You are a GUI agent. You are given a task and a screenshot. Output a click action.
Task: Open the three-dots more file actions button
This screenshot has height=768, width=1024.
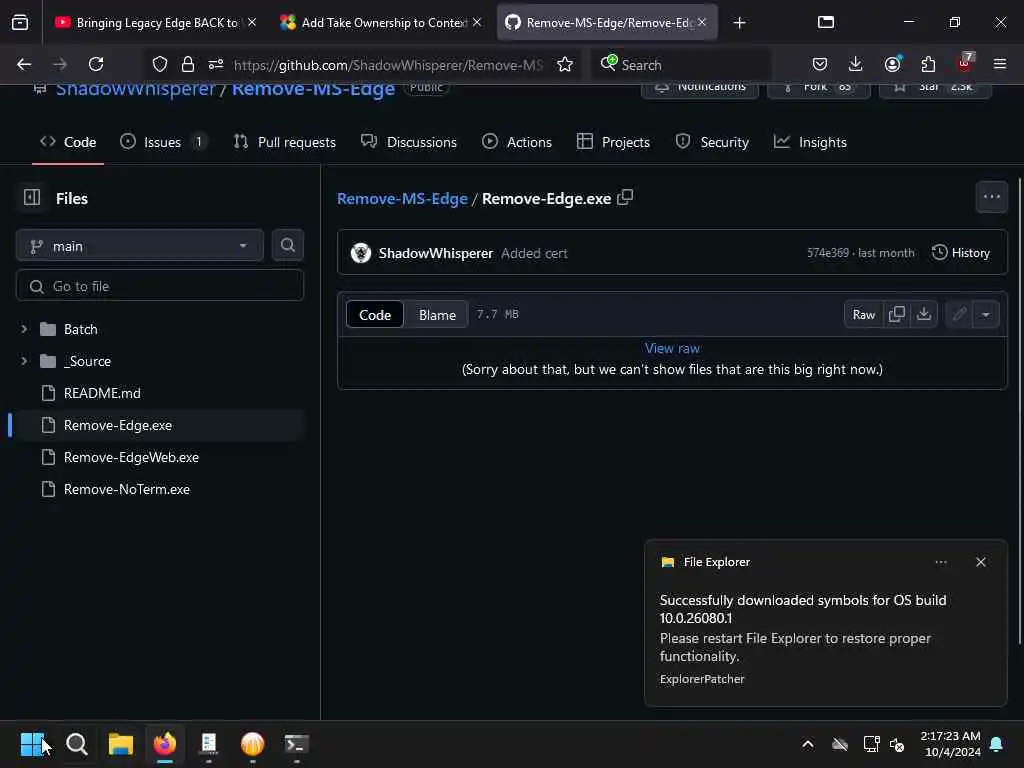991,197
